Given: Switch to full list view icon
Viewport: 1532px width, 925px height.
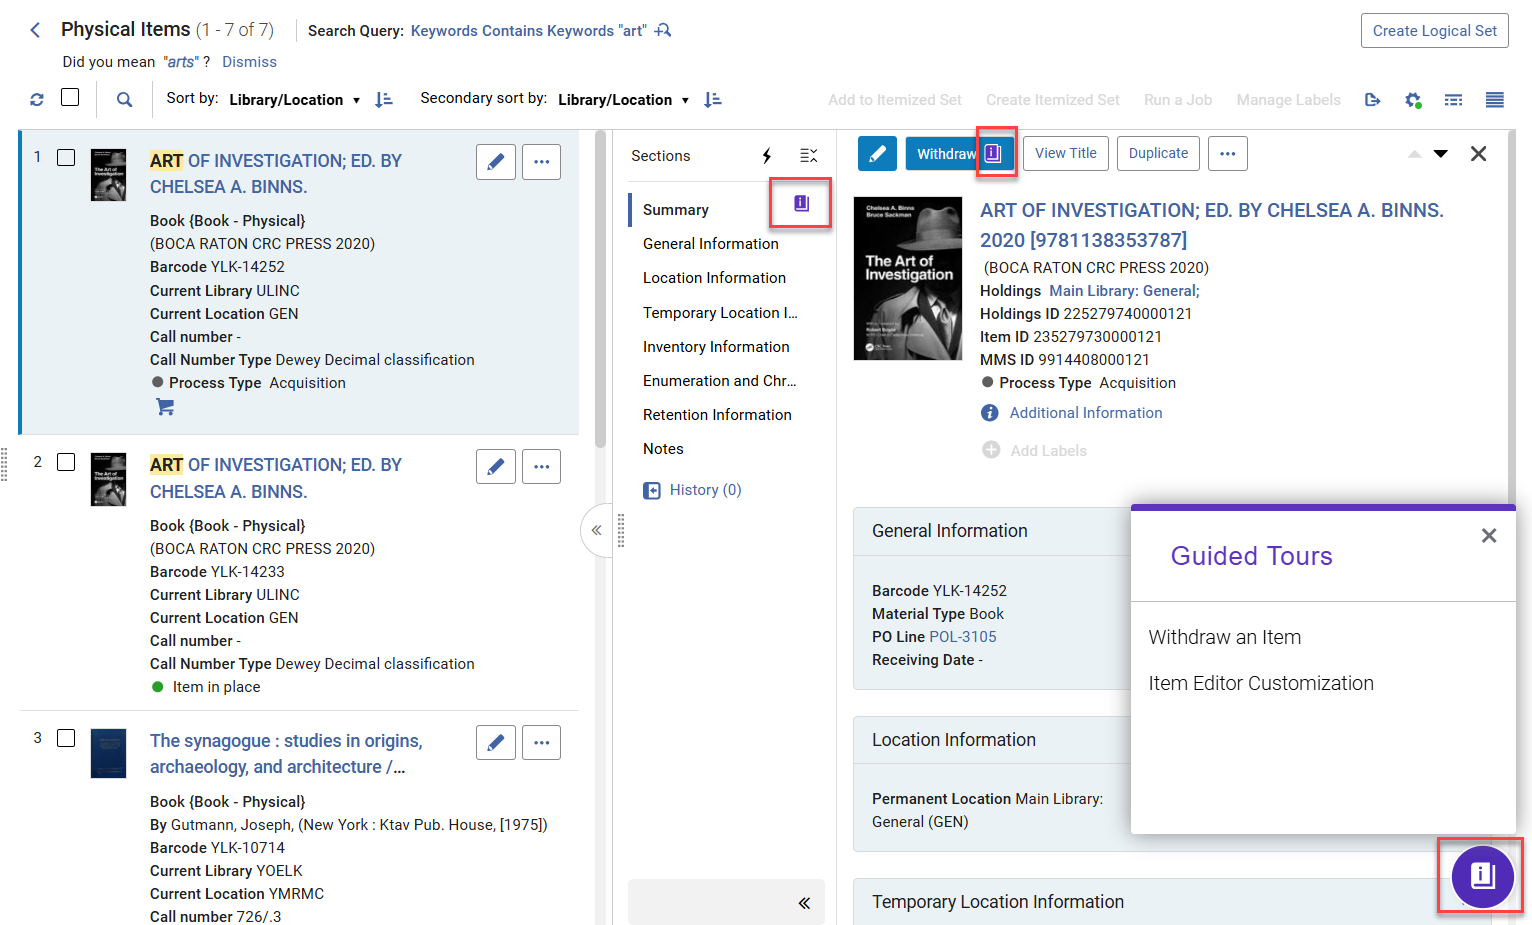Looking at the screenshot, I should pyautogui.click(x=1495, y=100).
